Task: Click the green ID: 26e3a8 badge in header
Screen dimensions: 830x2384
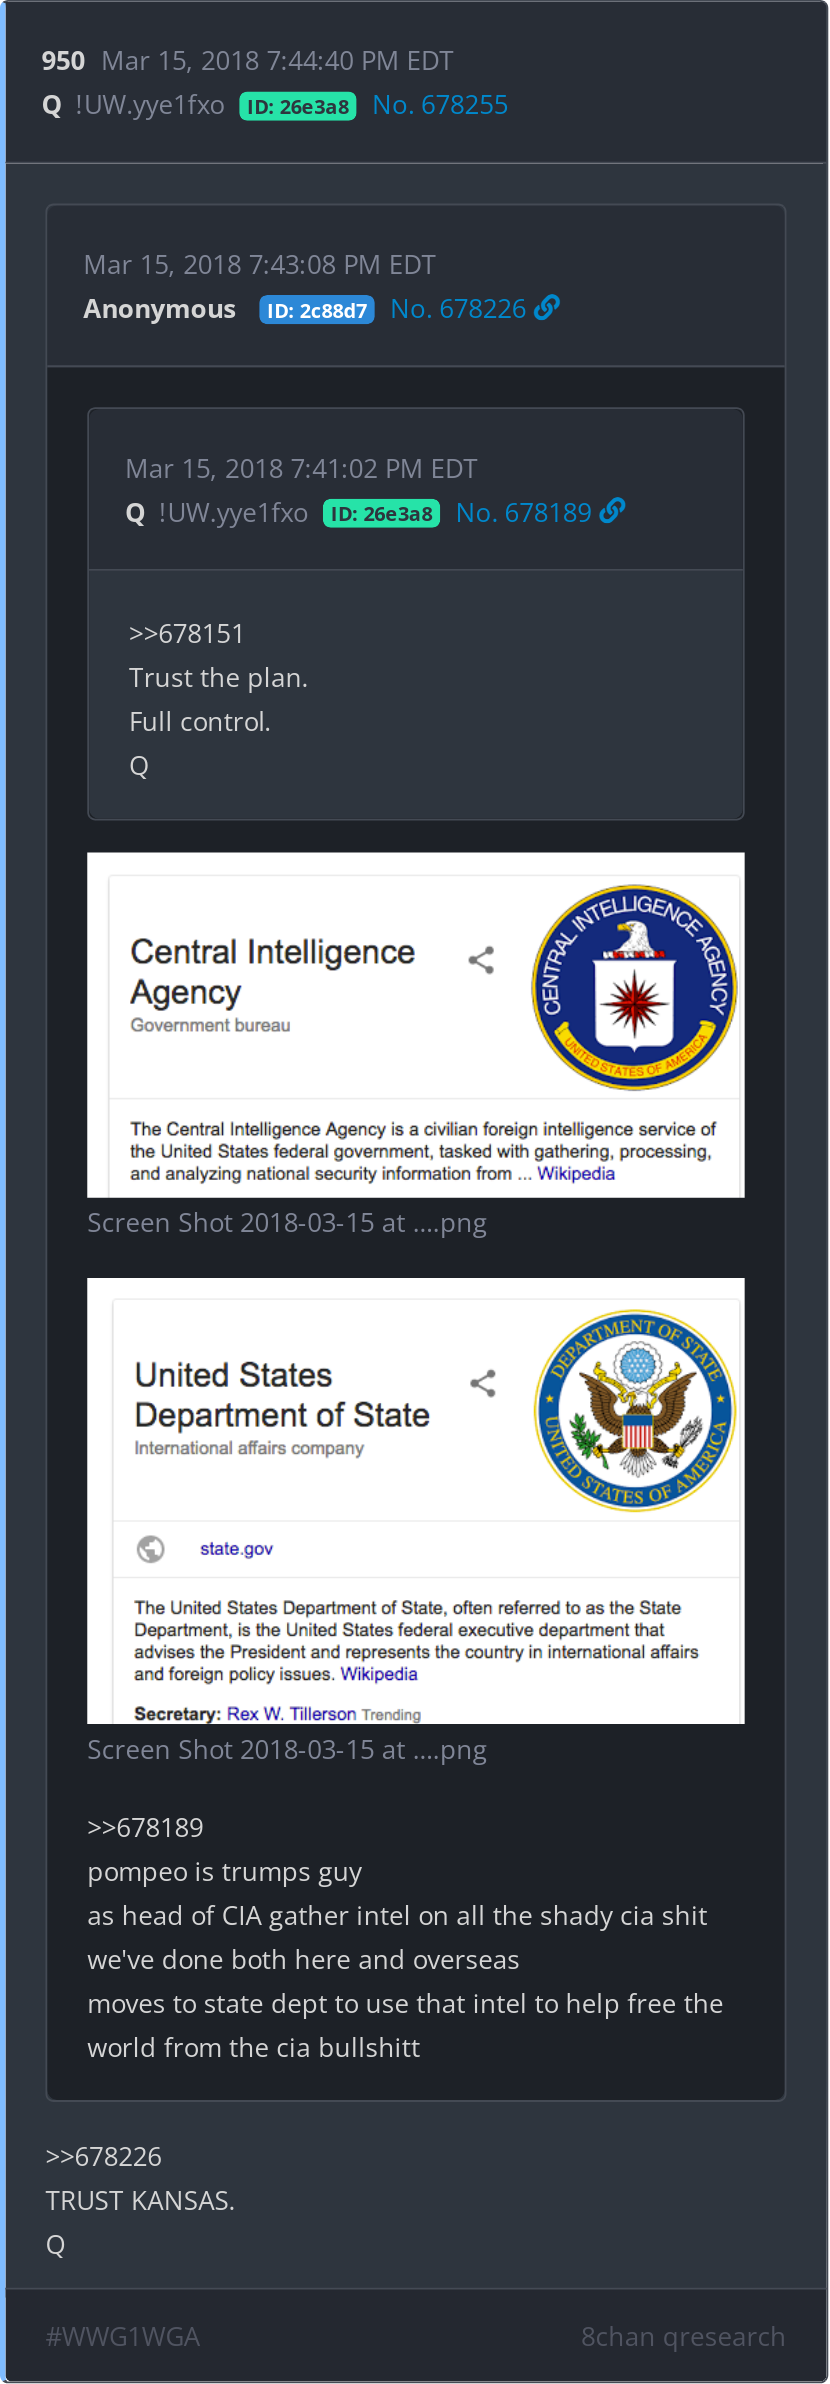Action: click(x=298, y=106)
